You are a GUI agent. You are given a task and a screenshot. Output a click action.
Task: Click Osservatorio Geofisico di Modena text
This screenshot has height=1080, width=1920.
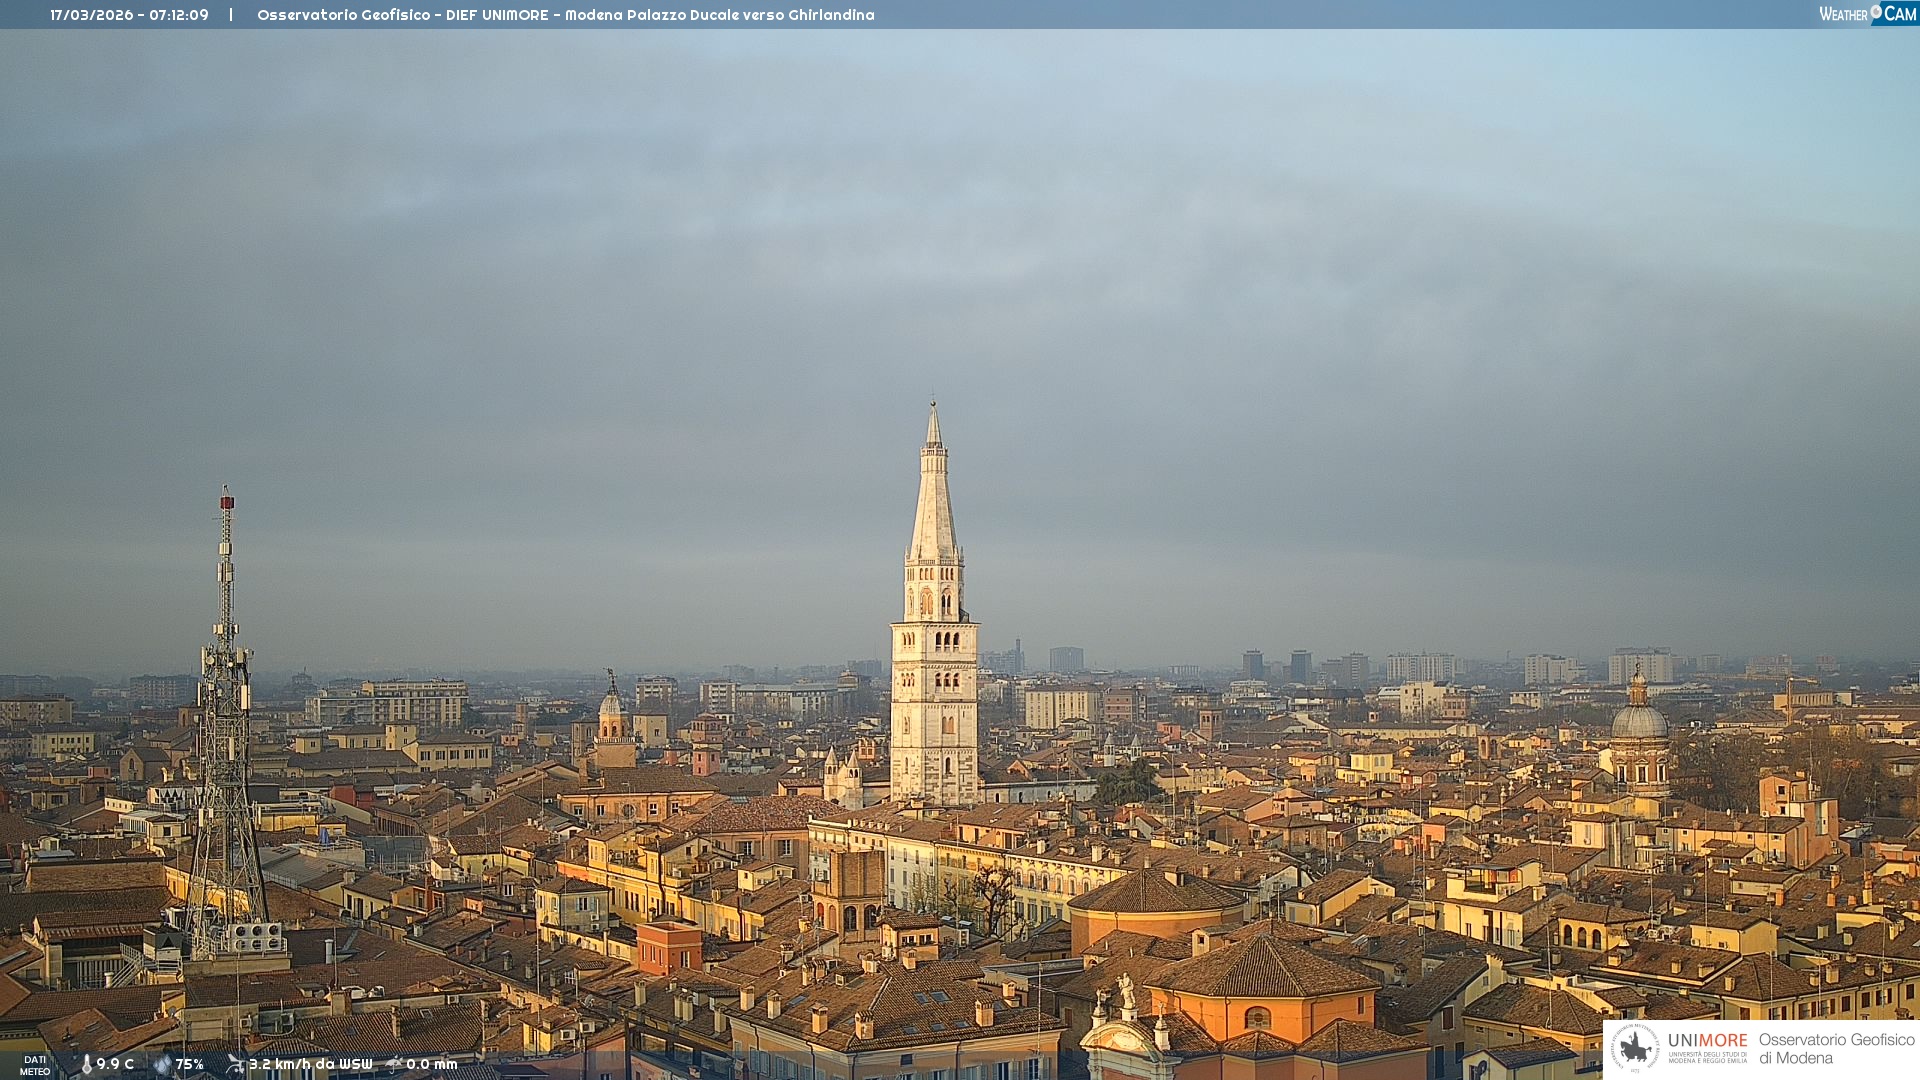[x=1836, y=1048]
